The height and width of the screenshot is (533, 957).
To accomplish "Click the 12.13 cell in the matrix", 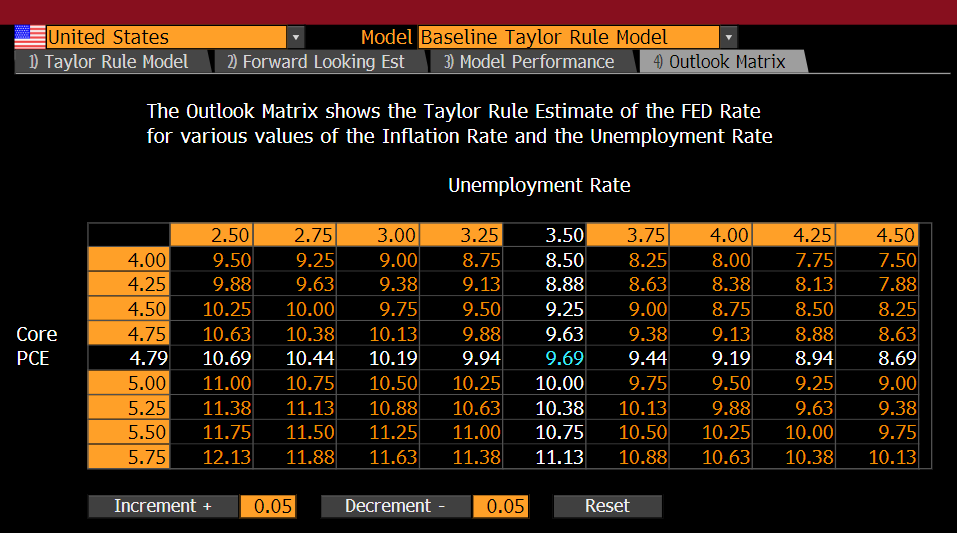I will pyautogui.click(x=211, y=457).
